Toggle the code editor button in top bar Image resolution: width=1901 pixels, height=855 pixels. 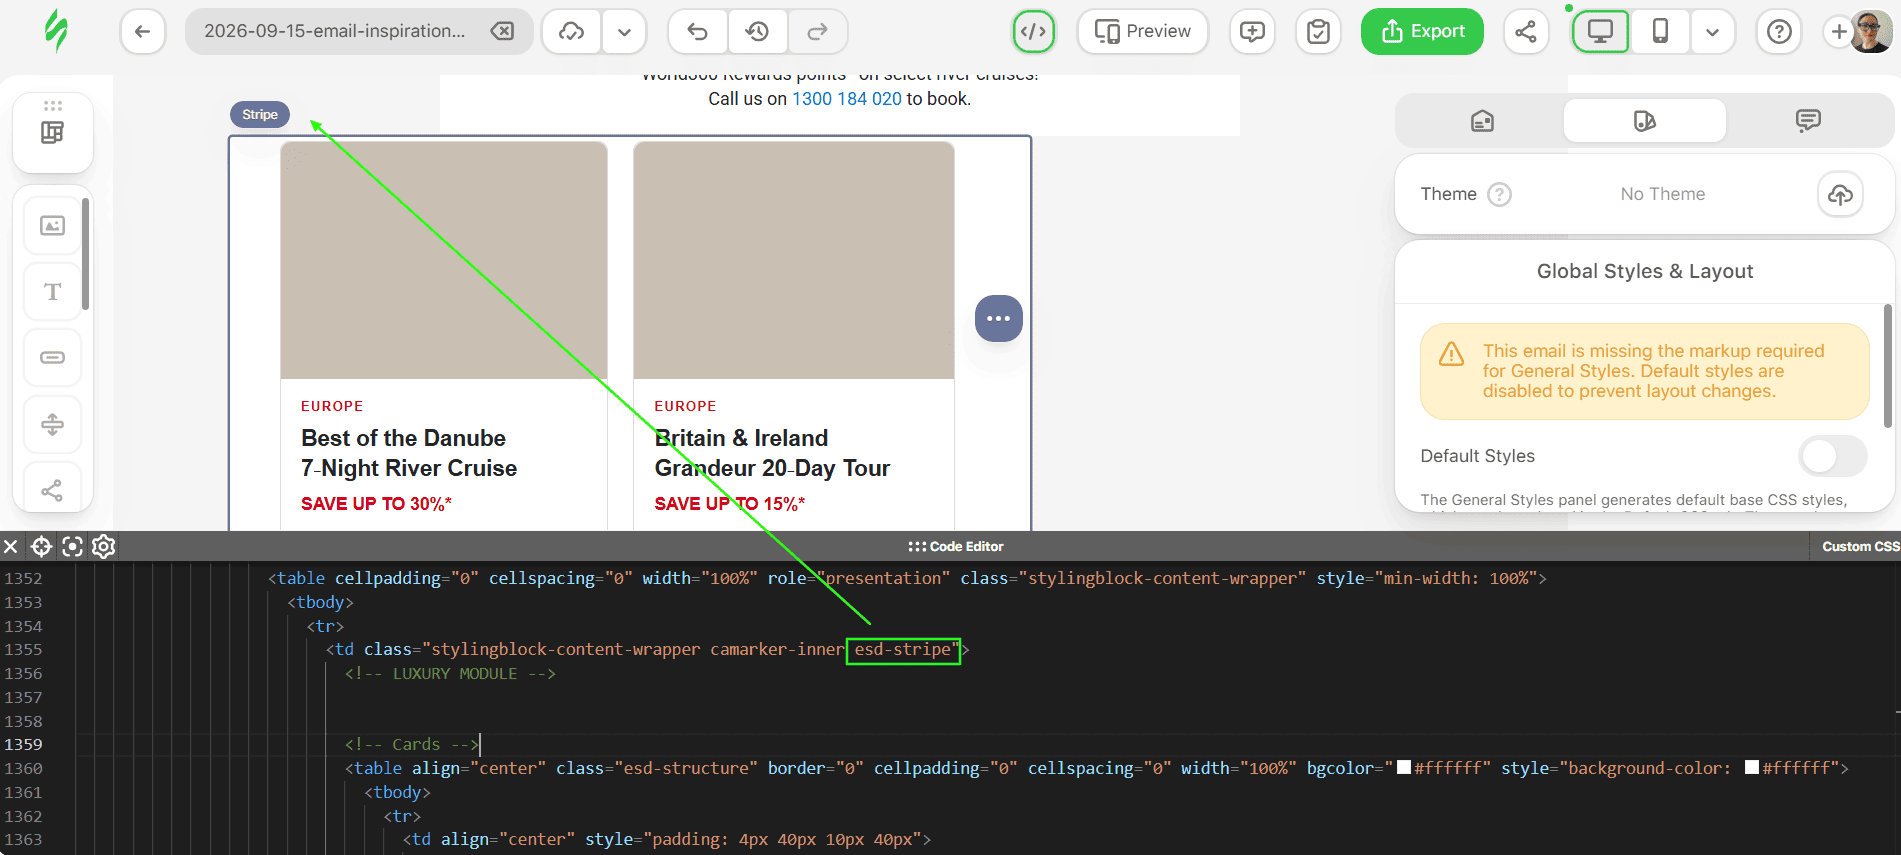1034,32
